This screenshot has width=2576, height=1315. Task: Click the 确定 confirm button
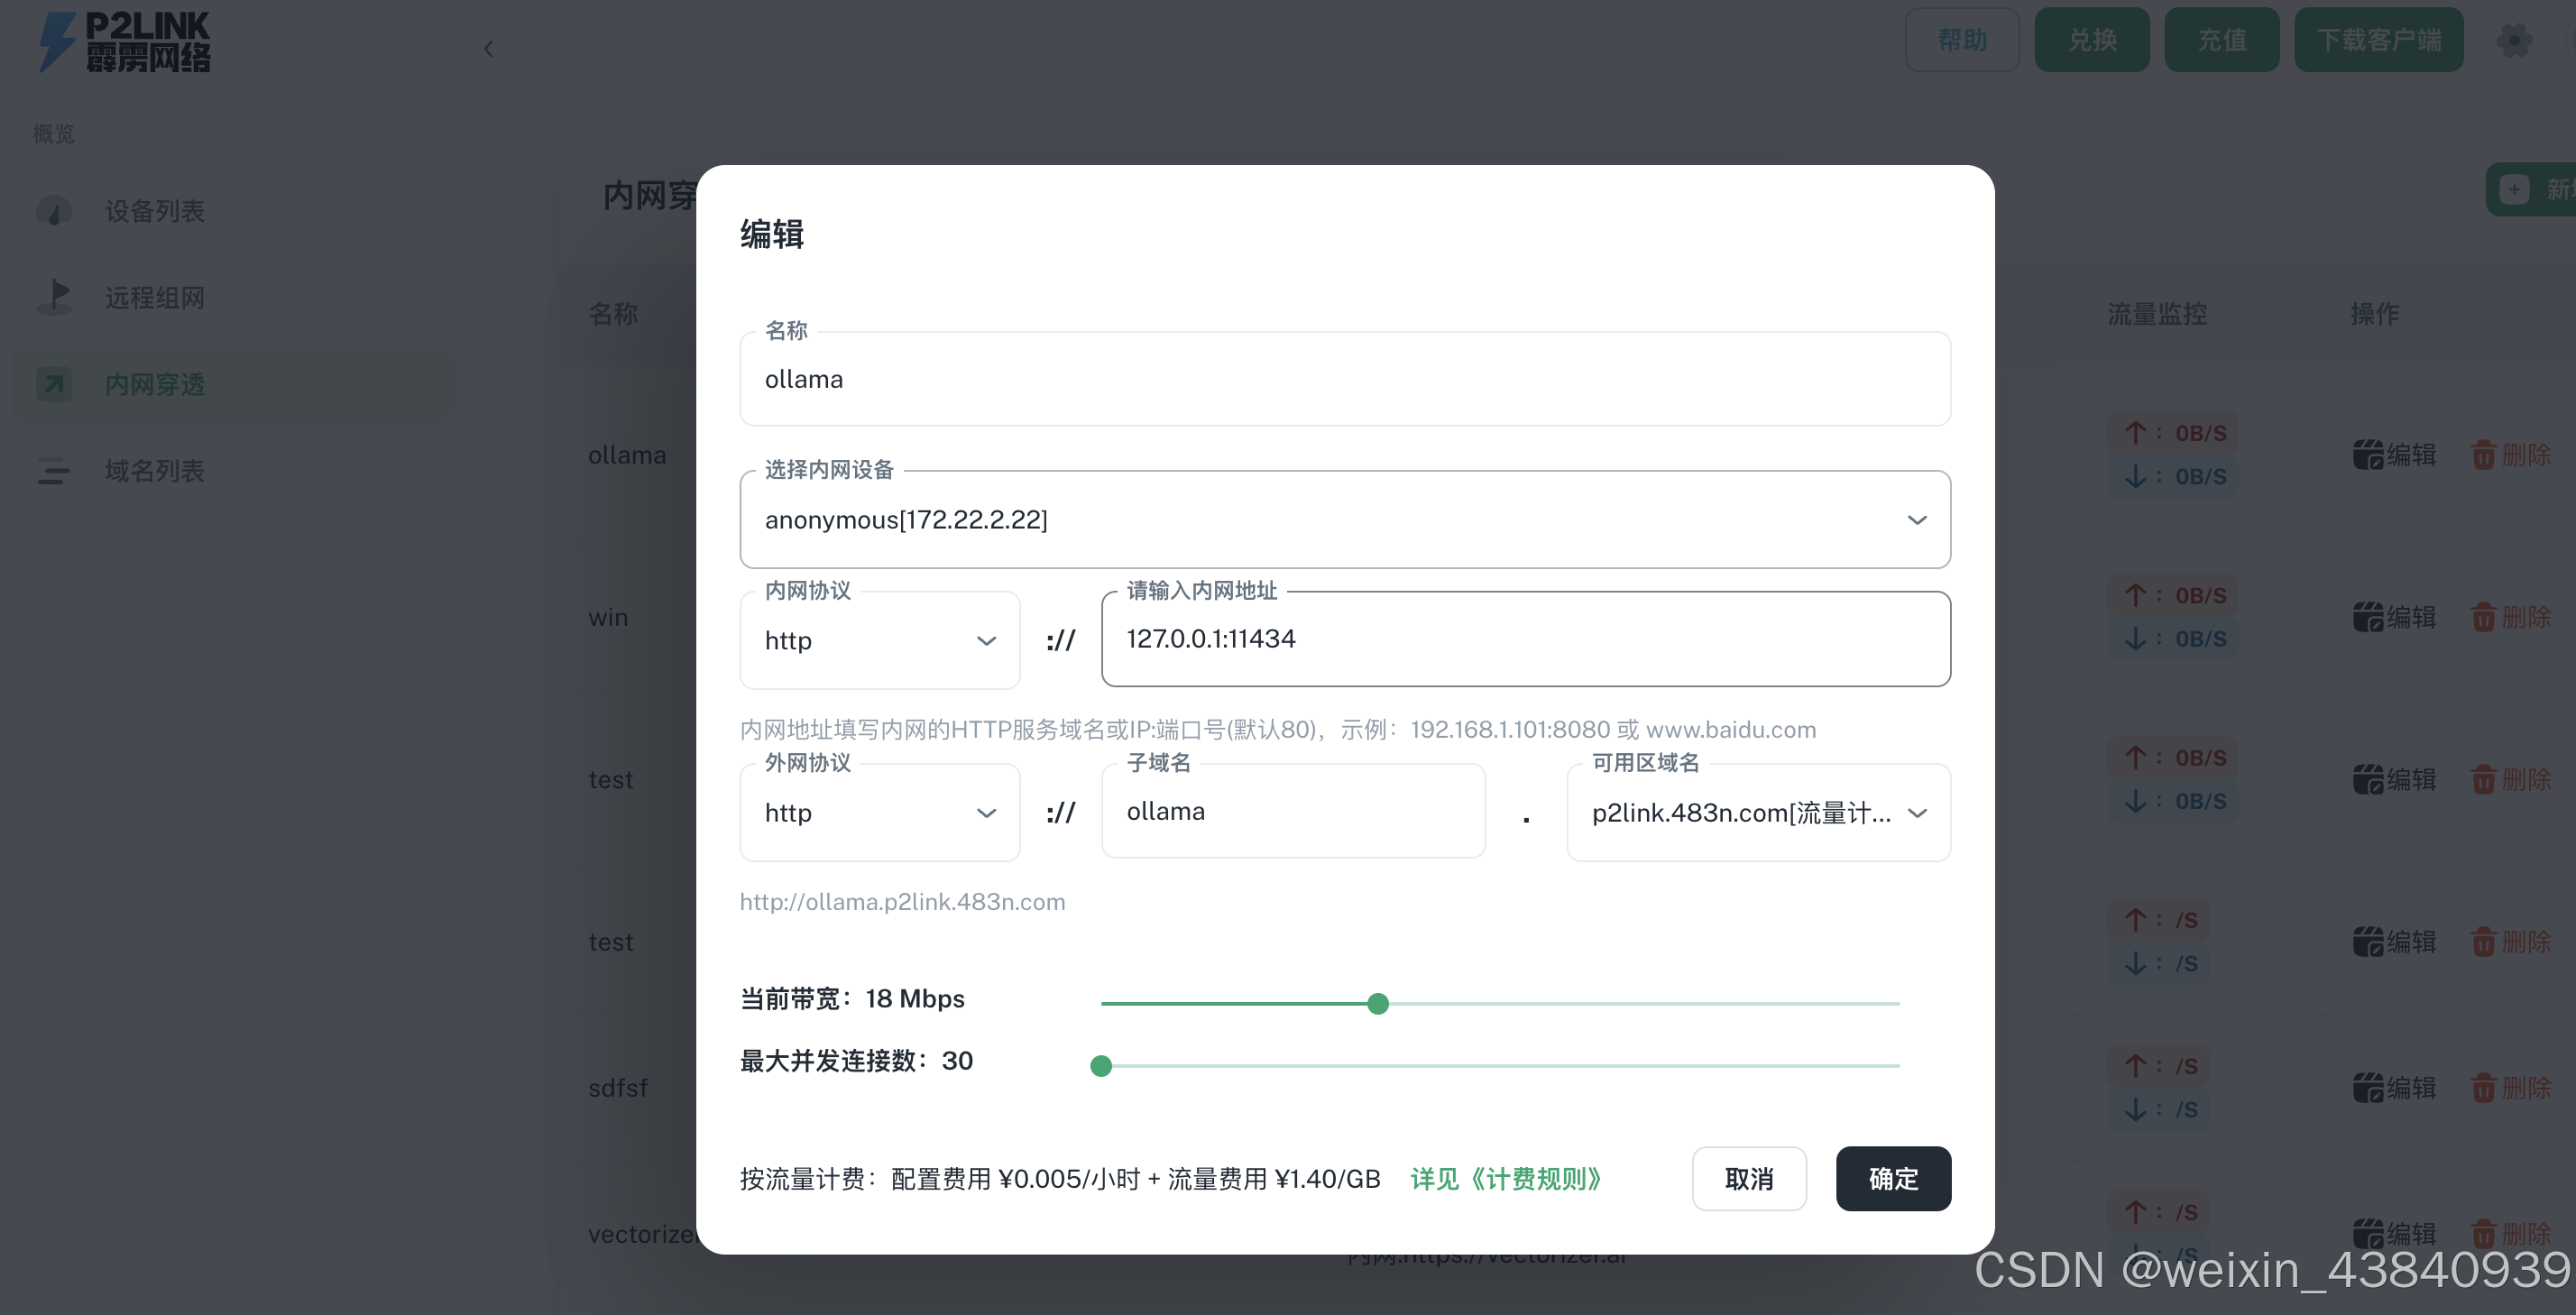point(1892,1178)
